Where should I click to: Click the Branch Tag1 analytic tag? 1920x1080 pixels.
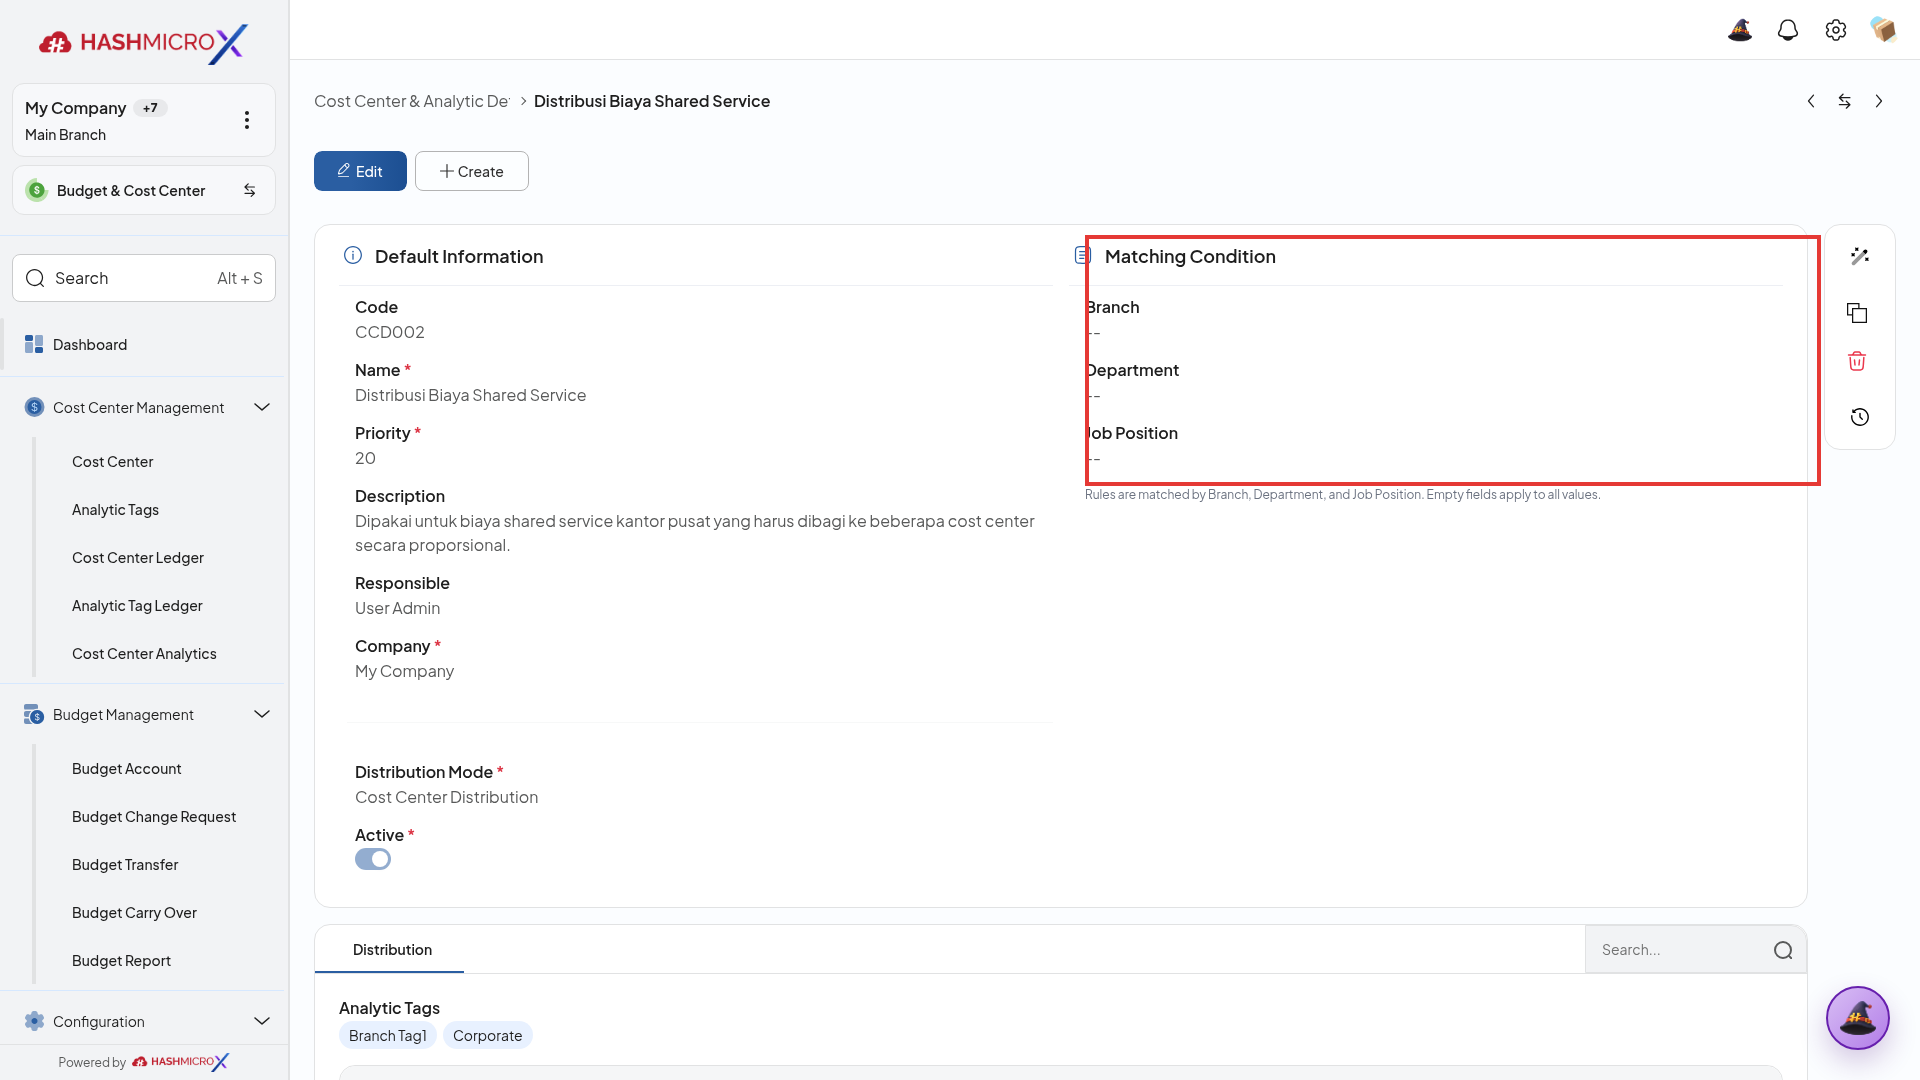click(x=387, y=1036)
